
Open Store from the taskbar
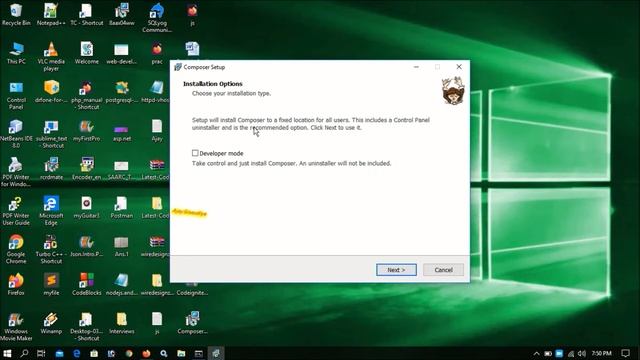[94, 353]
